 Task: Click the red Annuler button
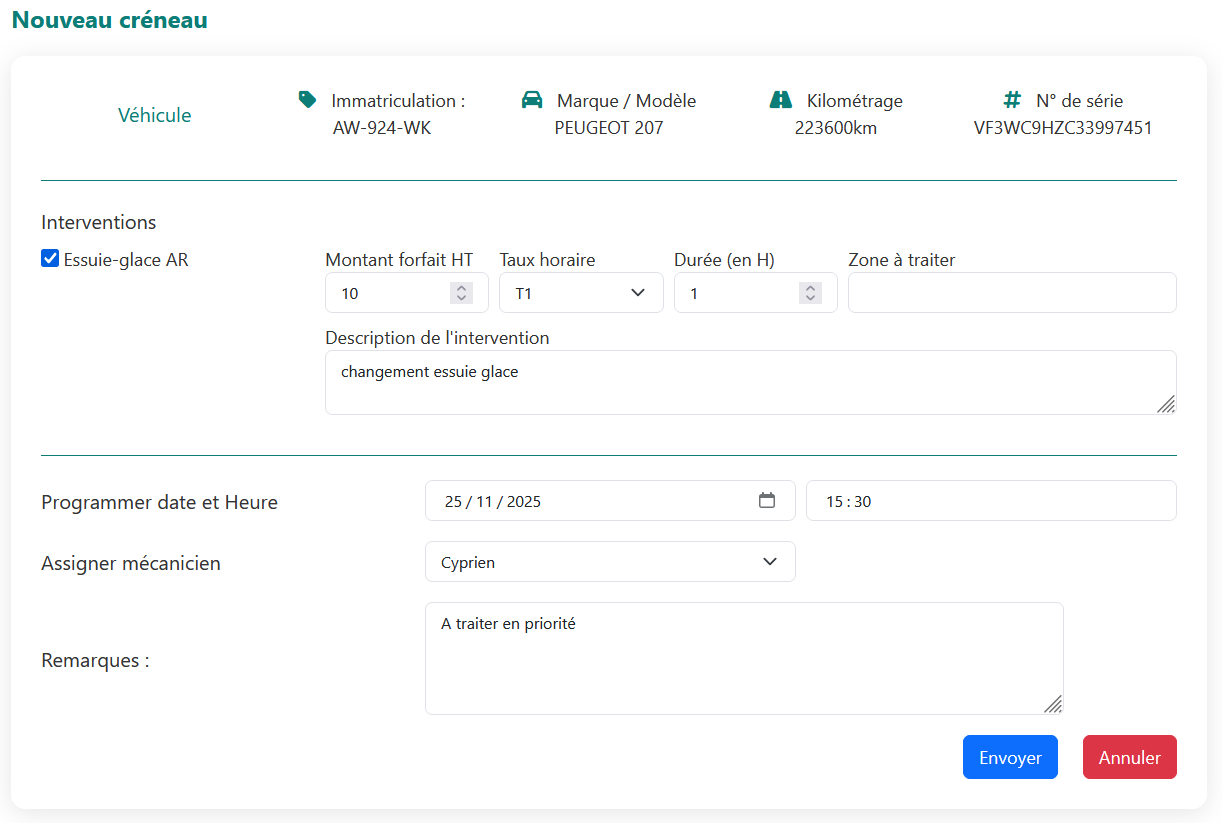pyautogui.click(x=1129, y=757)
